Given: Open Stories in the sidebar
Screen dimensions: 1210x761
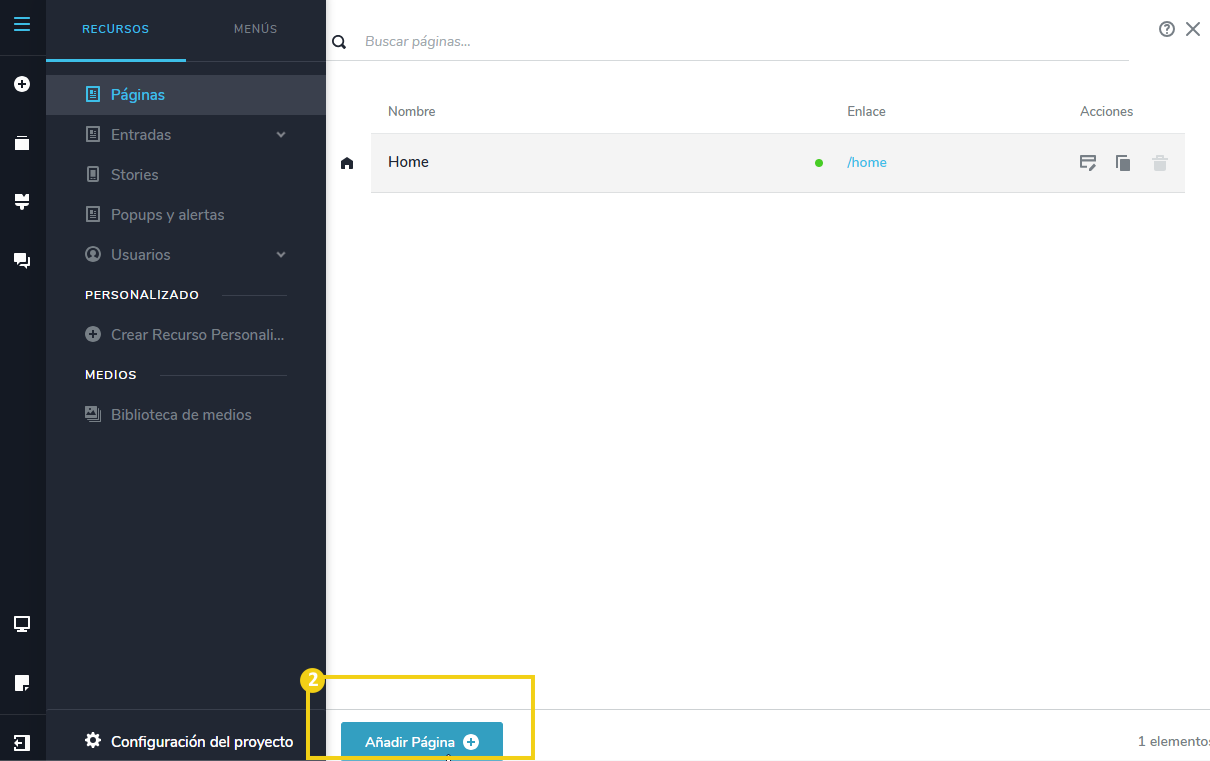Looking at the screenshot, I should tap(186, 175).
